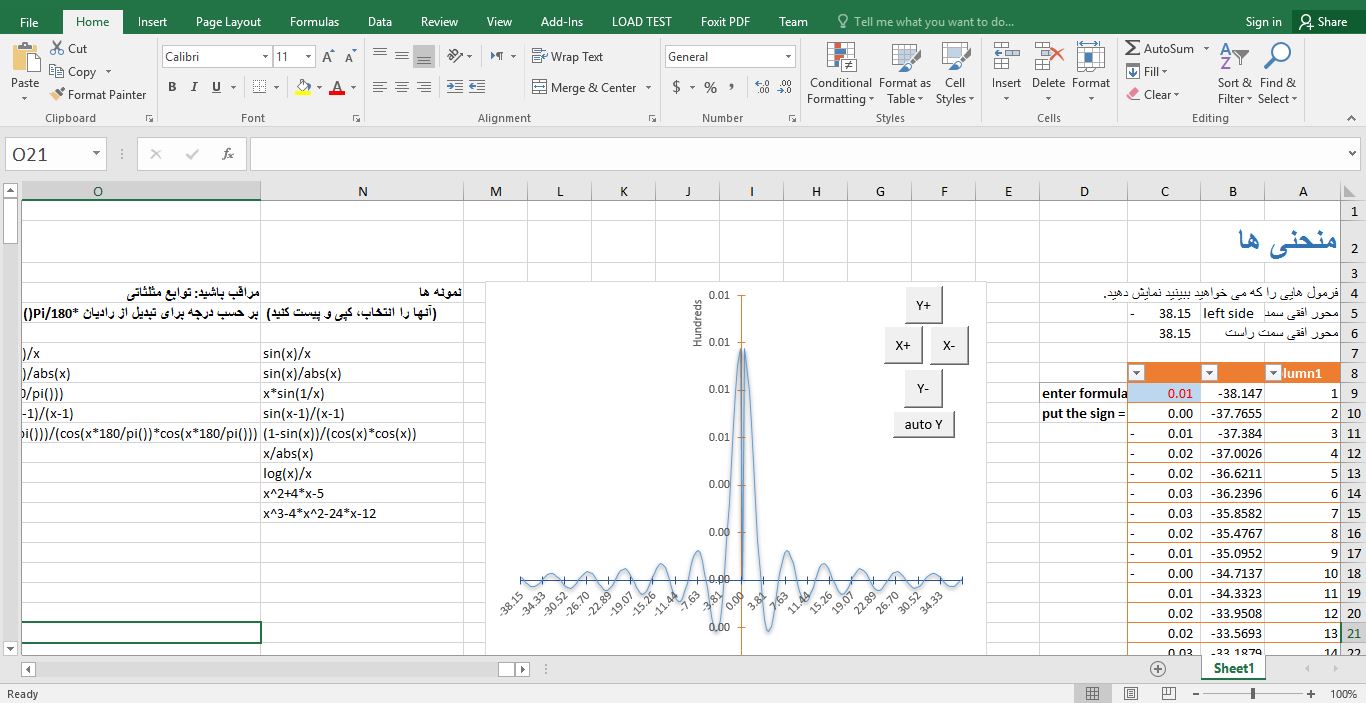
Task: Open the Format cells menu
Action: click(x=1091, y=73)
